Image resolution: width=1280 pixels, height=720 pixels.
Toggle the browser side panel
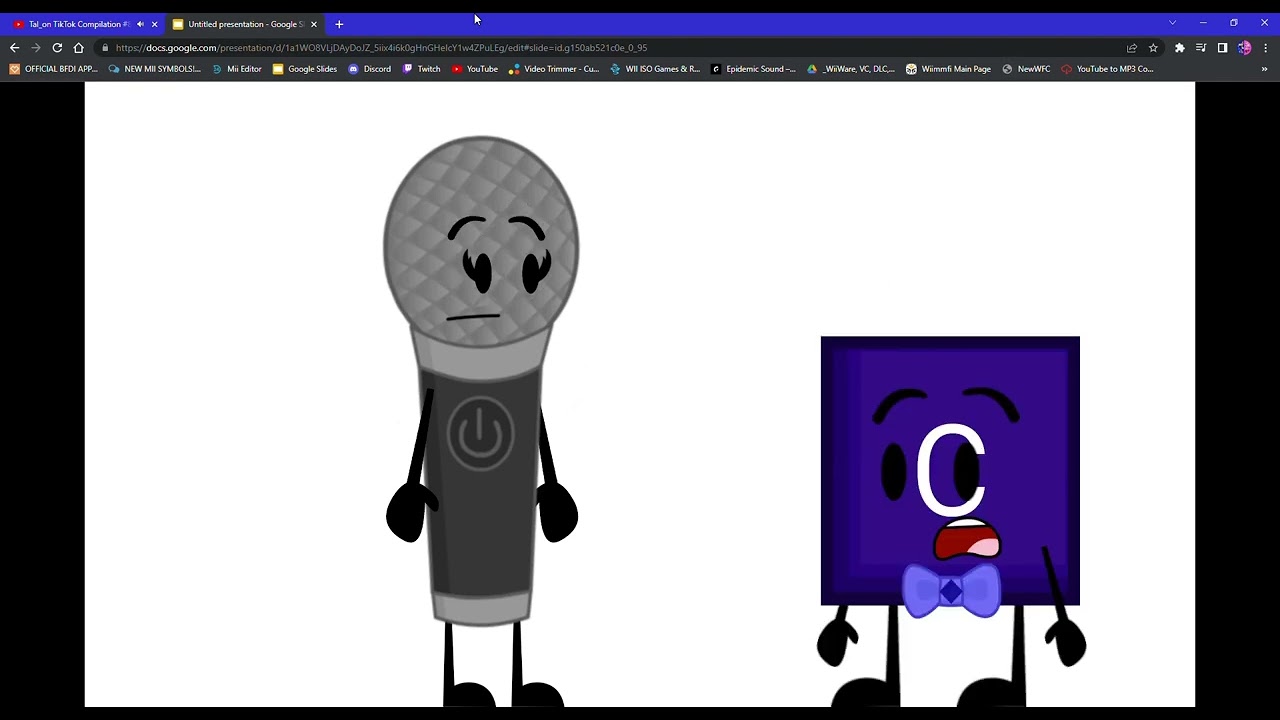point(1222,48)
